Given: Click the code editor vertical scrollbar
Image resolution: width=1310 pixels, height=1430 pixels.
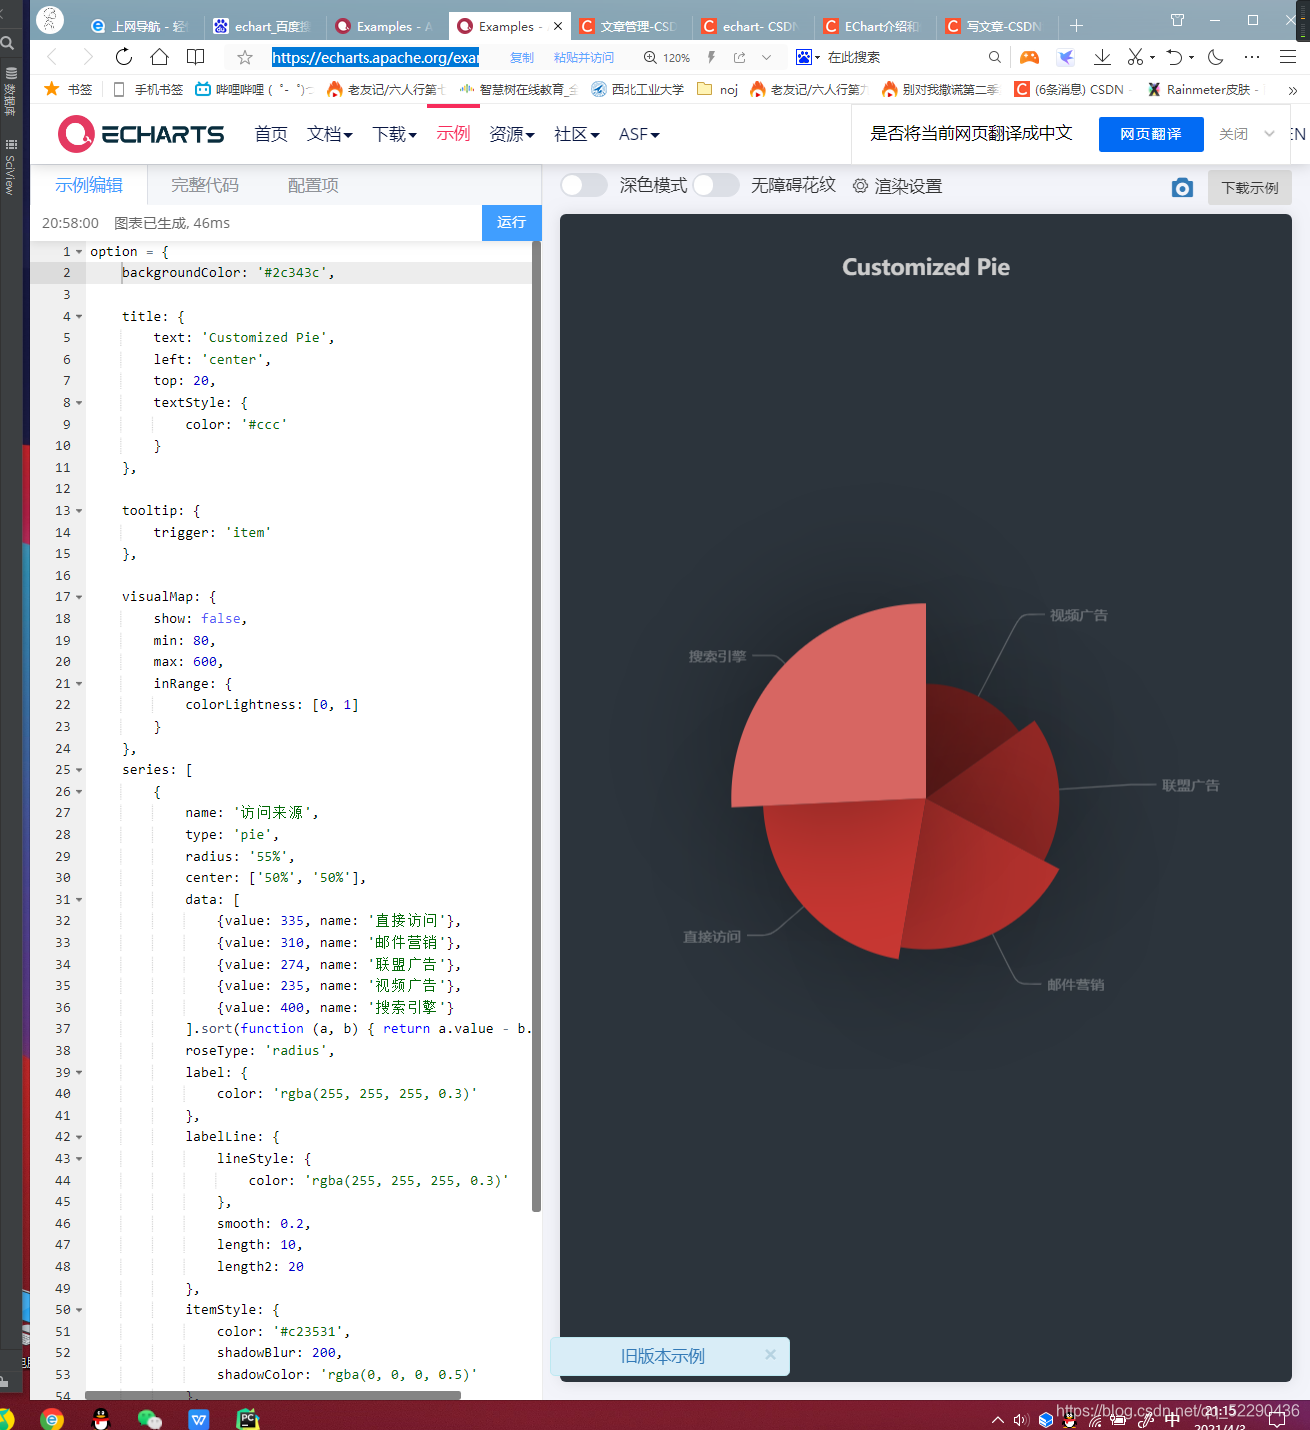Looking at the screenshot, I should [536, 727].
